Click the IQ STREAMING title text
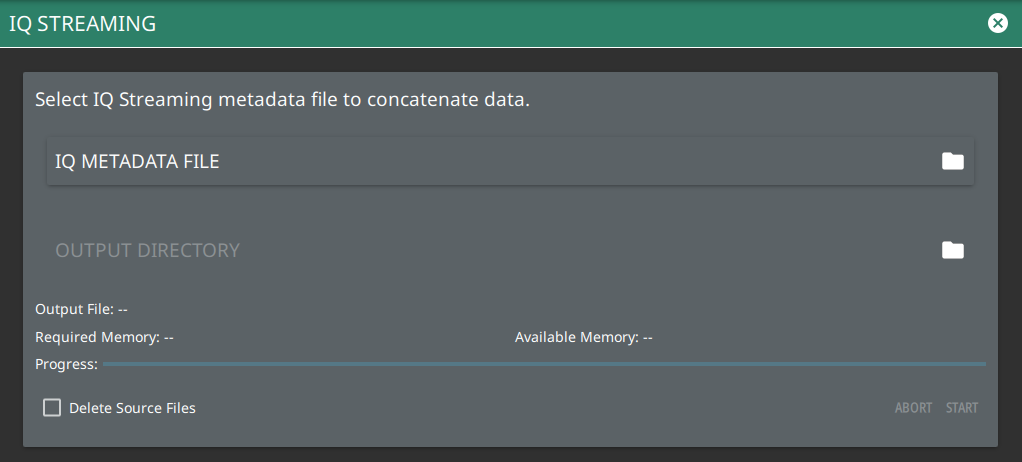 pyautogui.click(x=82, y=23)
